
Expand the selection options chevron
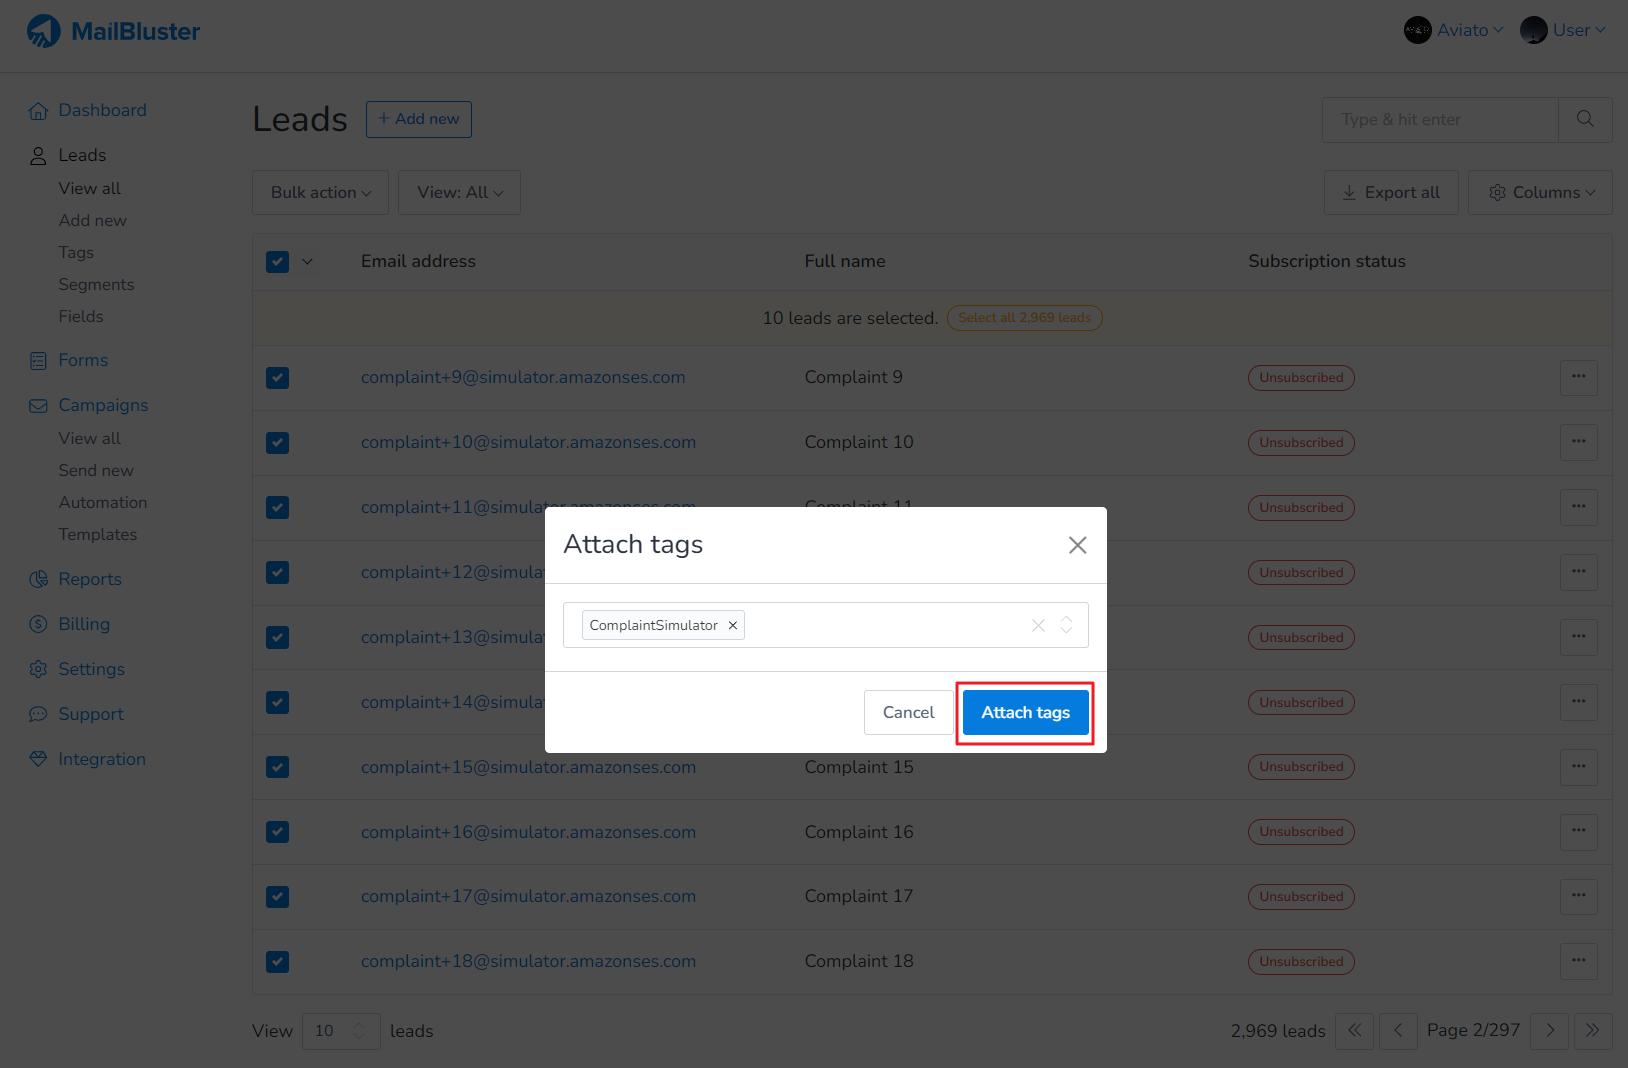(x=308, y=262)
